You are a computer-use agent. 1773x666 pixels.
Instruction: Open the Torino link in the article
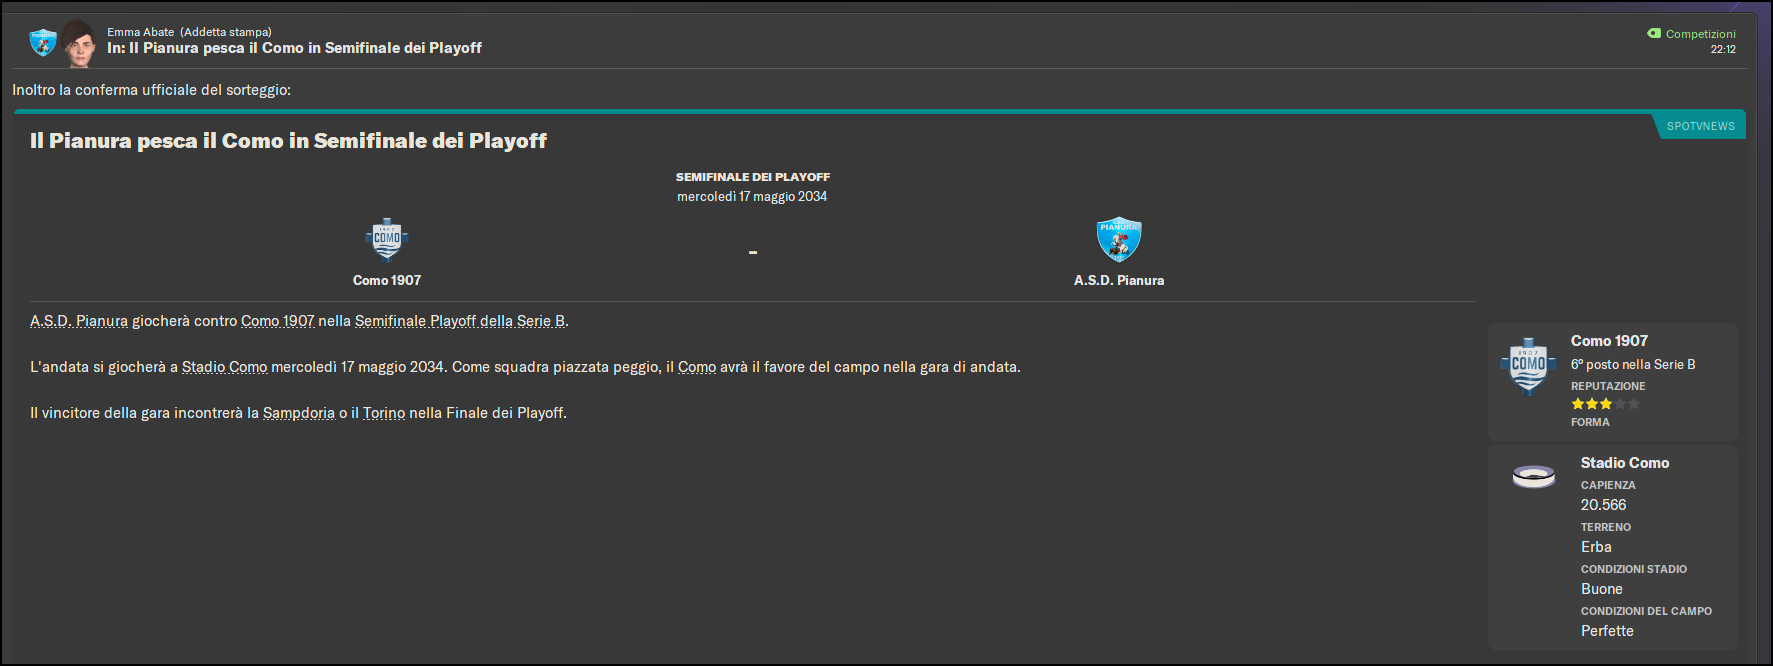point(384,413)
